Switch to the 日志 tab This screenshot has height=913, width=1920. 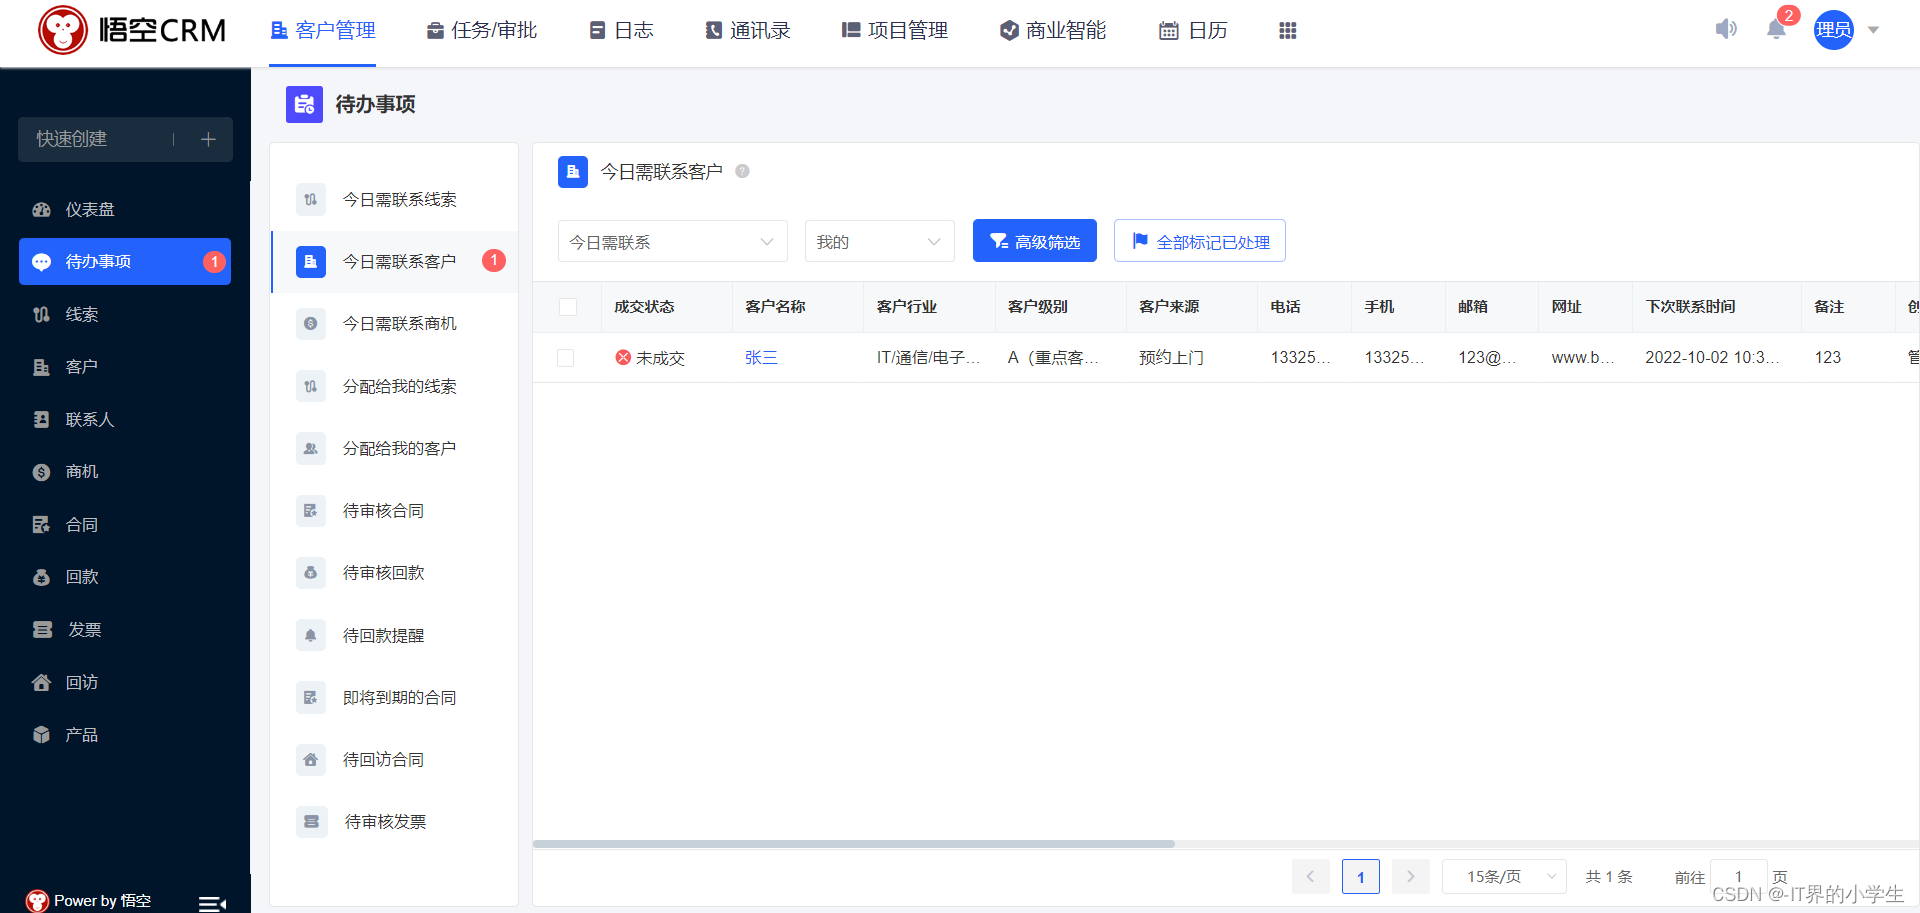(x=621, y=31)
